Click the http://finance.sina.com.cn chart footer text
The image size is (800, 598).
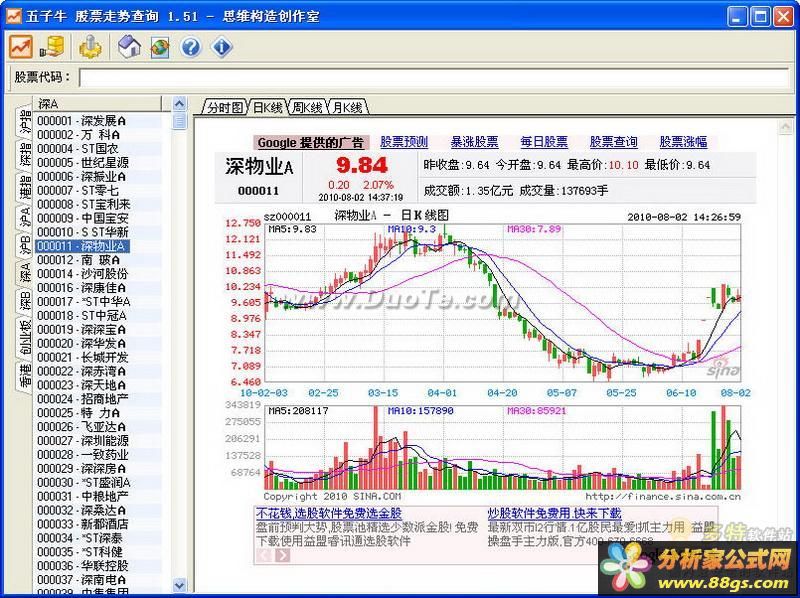663,496
